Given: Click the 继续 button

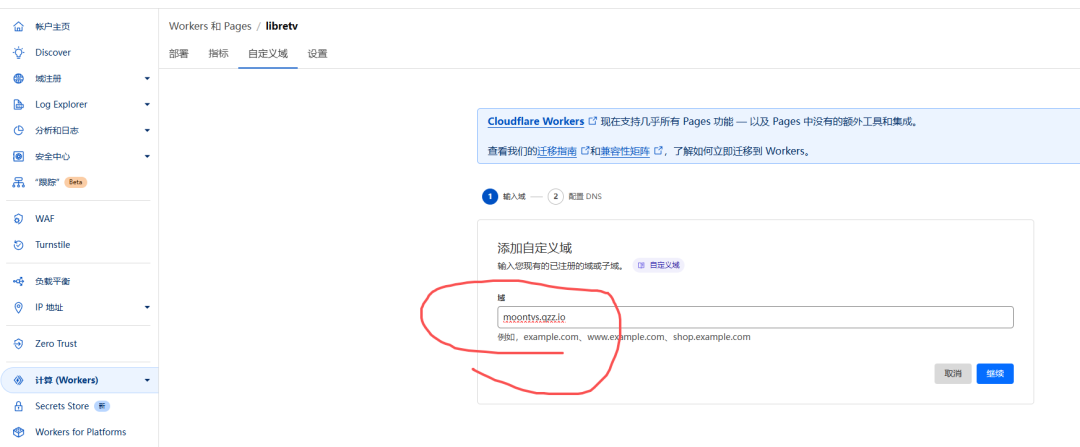Looking at the screenshot, I should pyautogui.click(x=995, y=373).
